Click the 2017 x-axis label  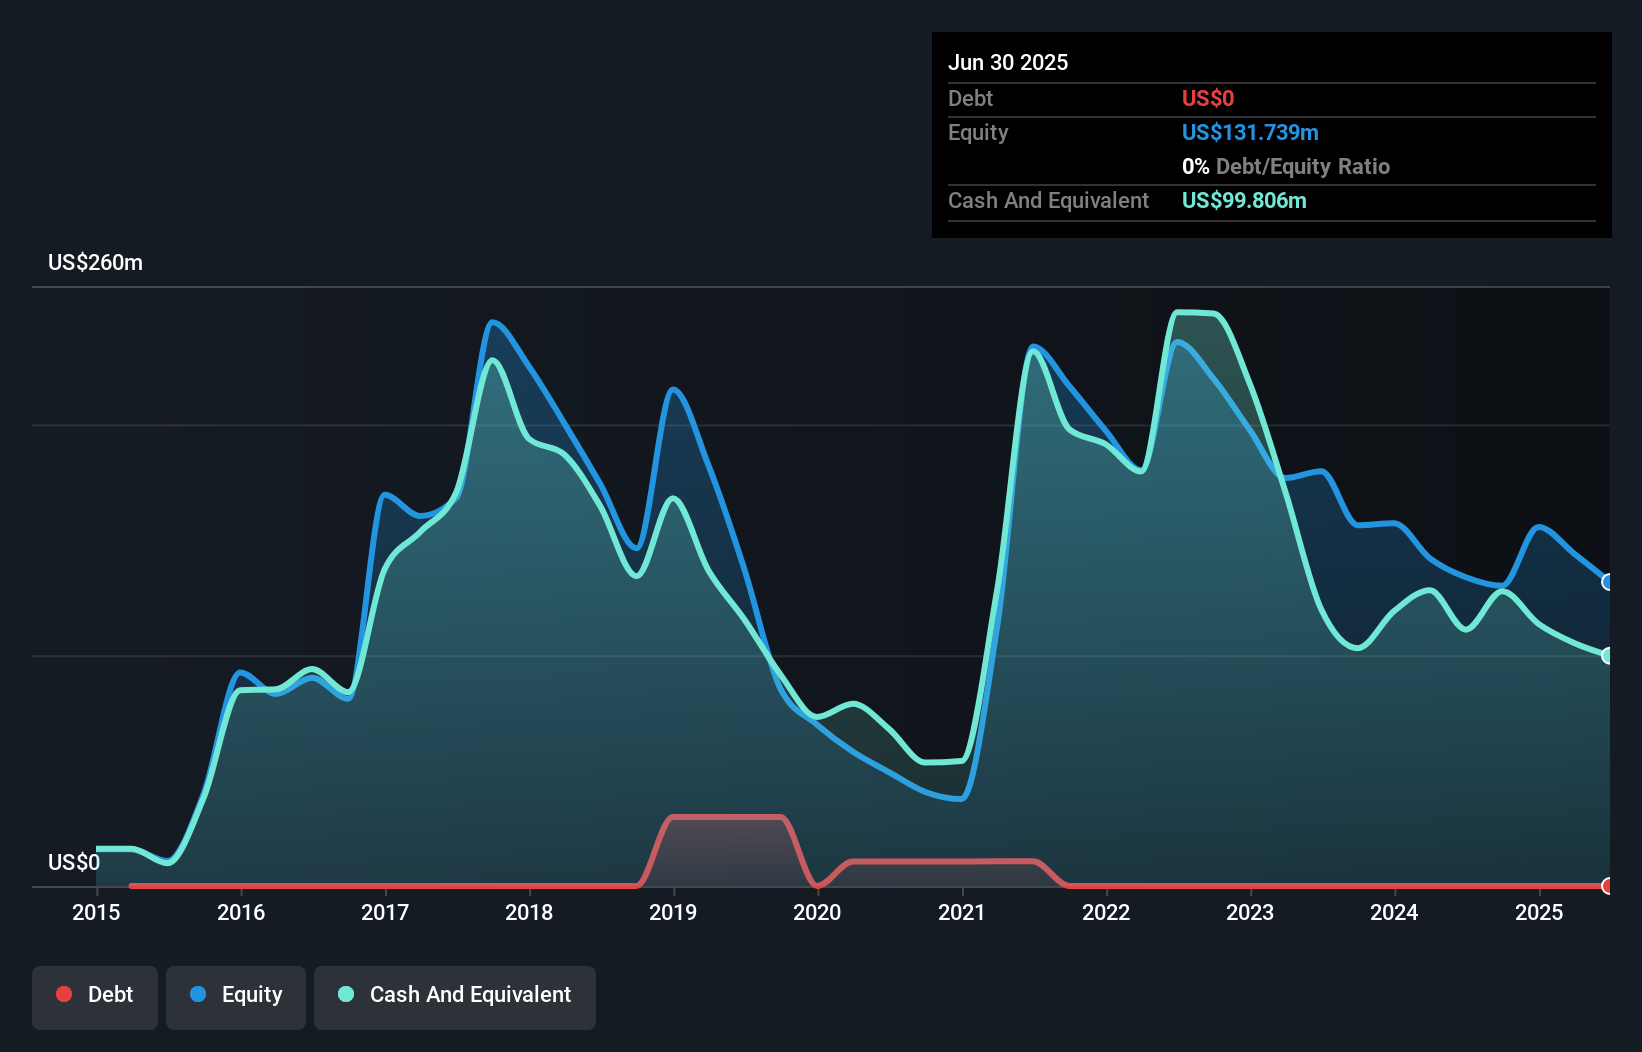click(x=385, y=912)
